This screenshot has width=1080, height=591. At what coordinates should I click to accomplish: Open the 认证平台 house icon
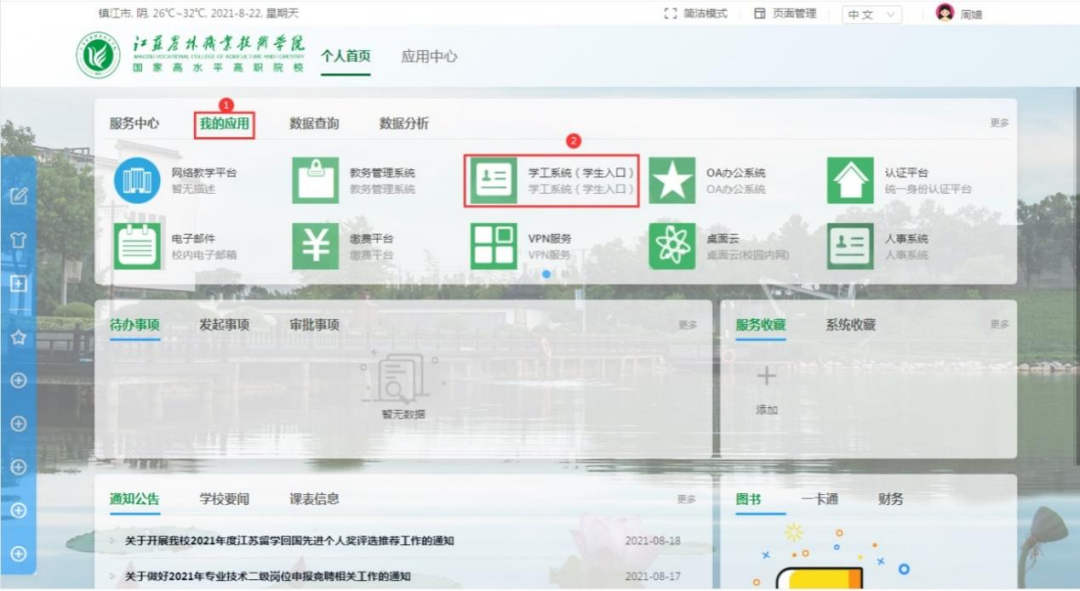pos(851,180)
